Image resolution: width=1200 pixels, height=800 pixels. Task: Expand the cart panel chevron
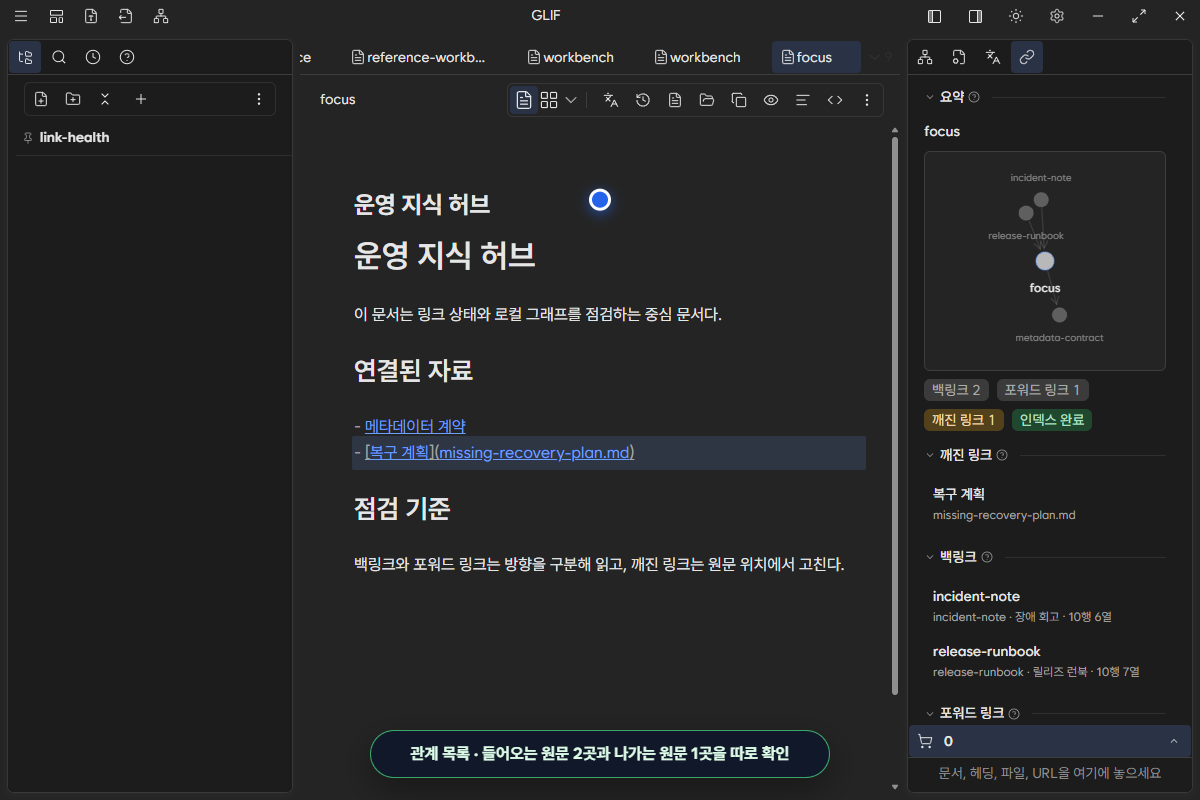pyautogui.click(x=1173, y=741)
